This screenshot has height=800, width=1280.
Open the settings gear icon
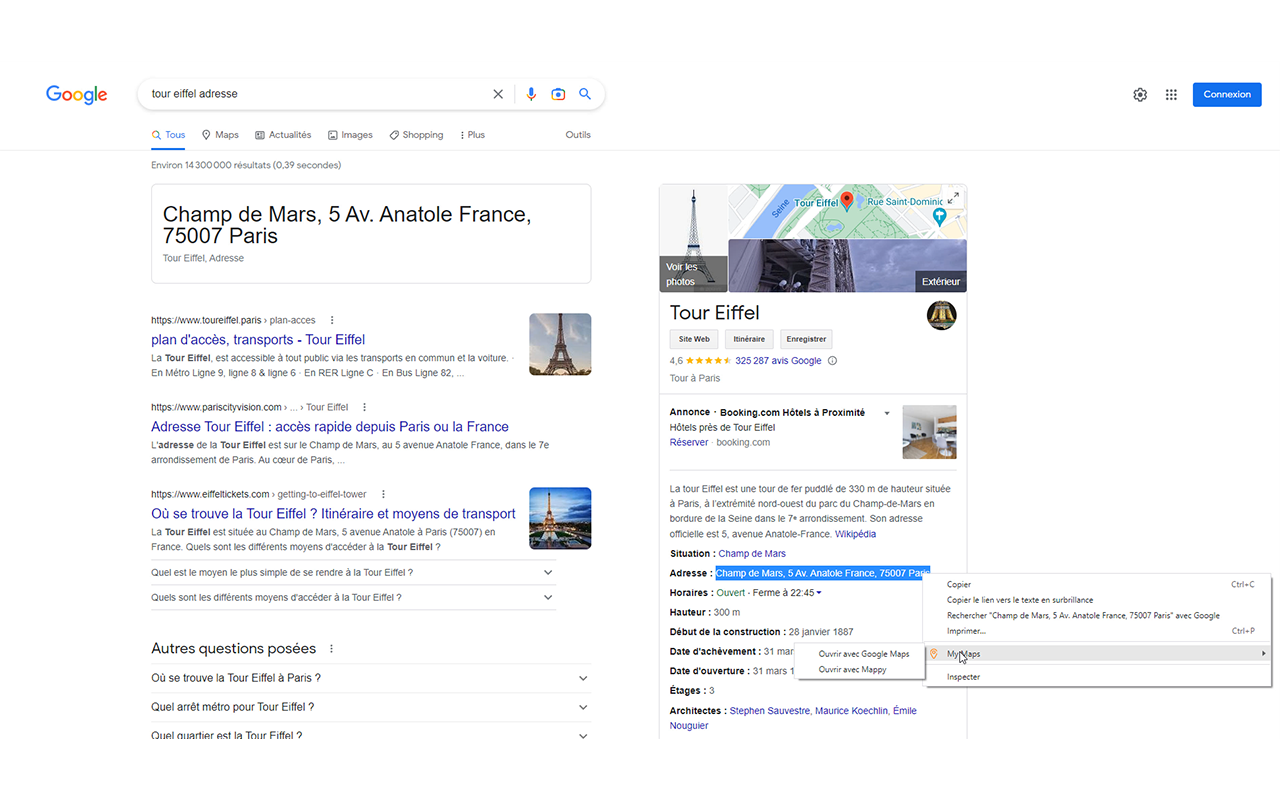pos(1140,95)
